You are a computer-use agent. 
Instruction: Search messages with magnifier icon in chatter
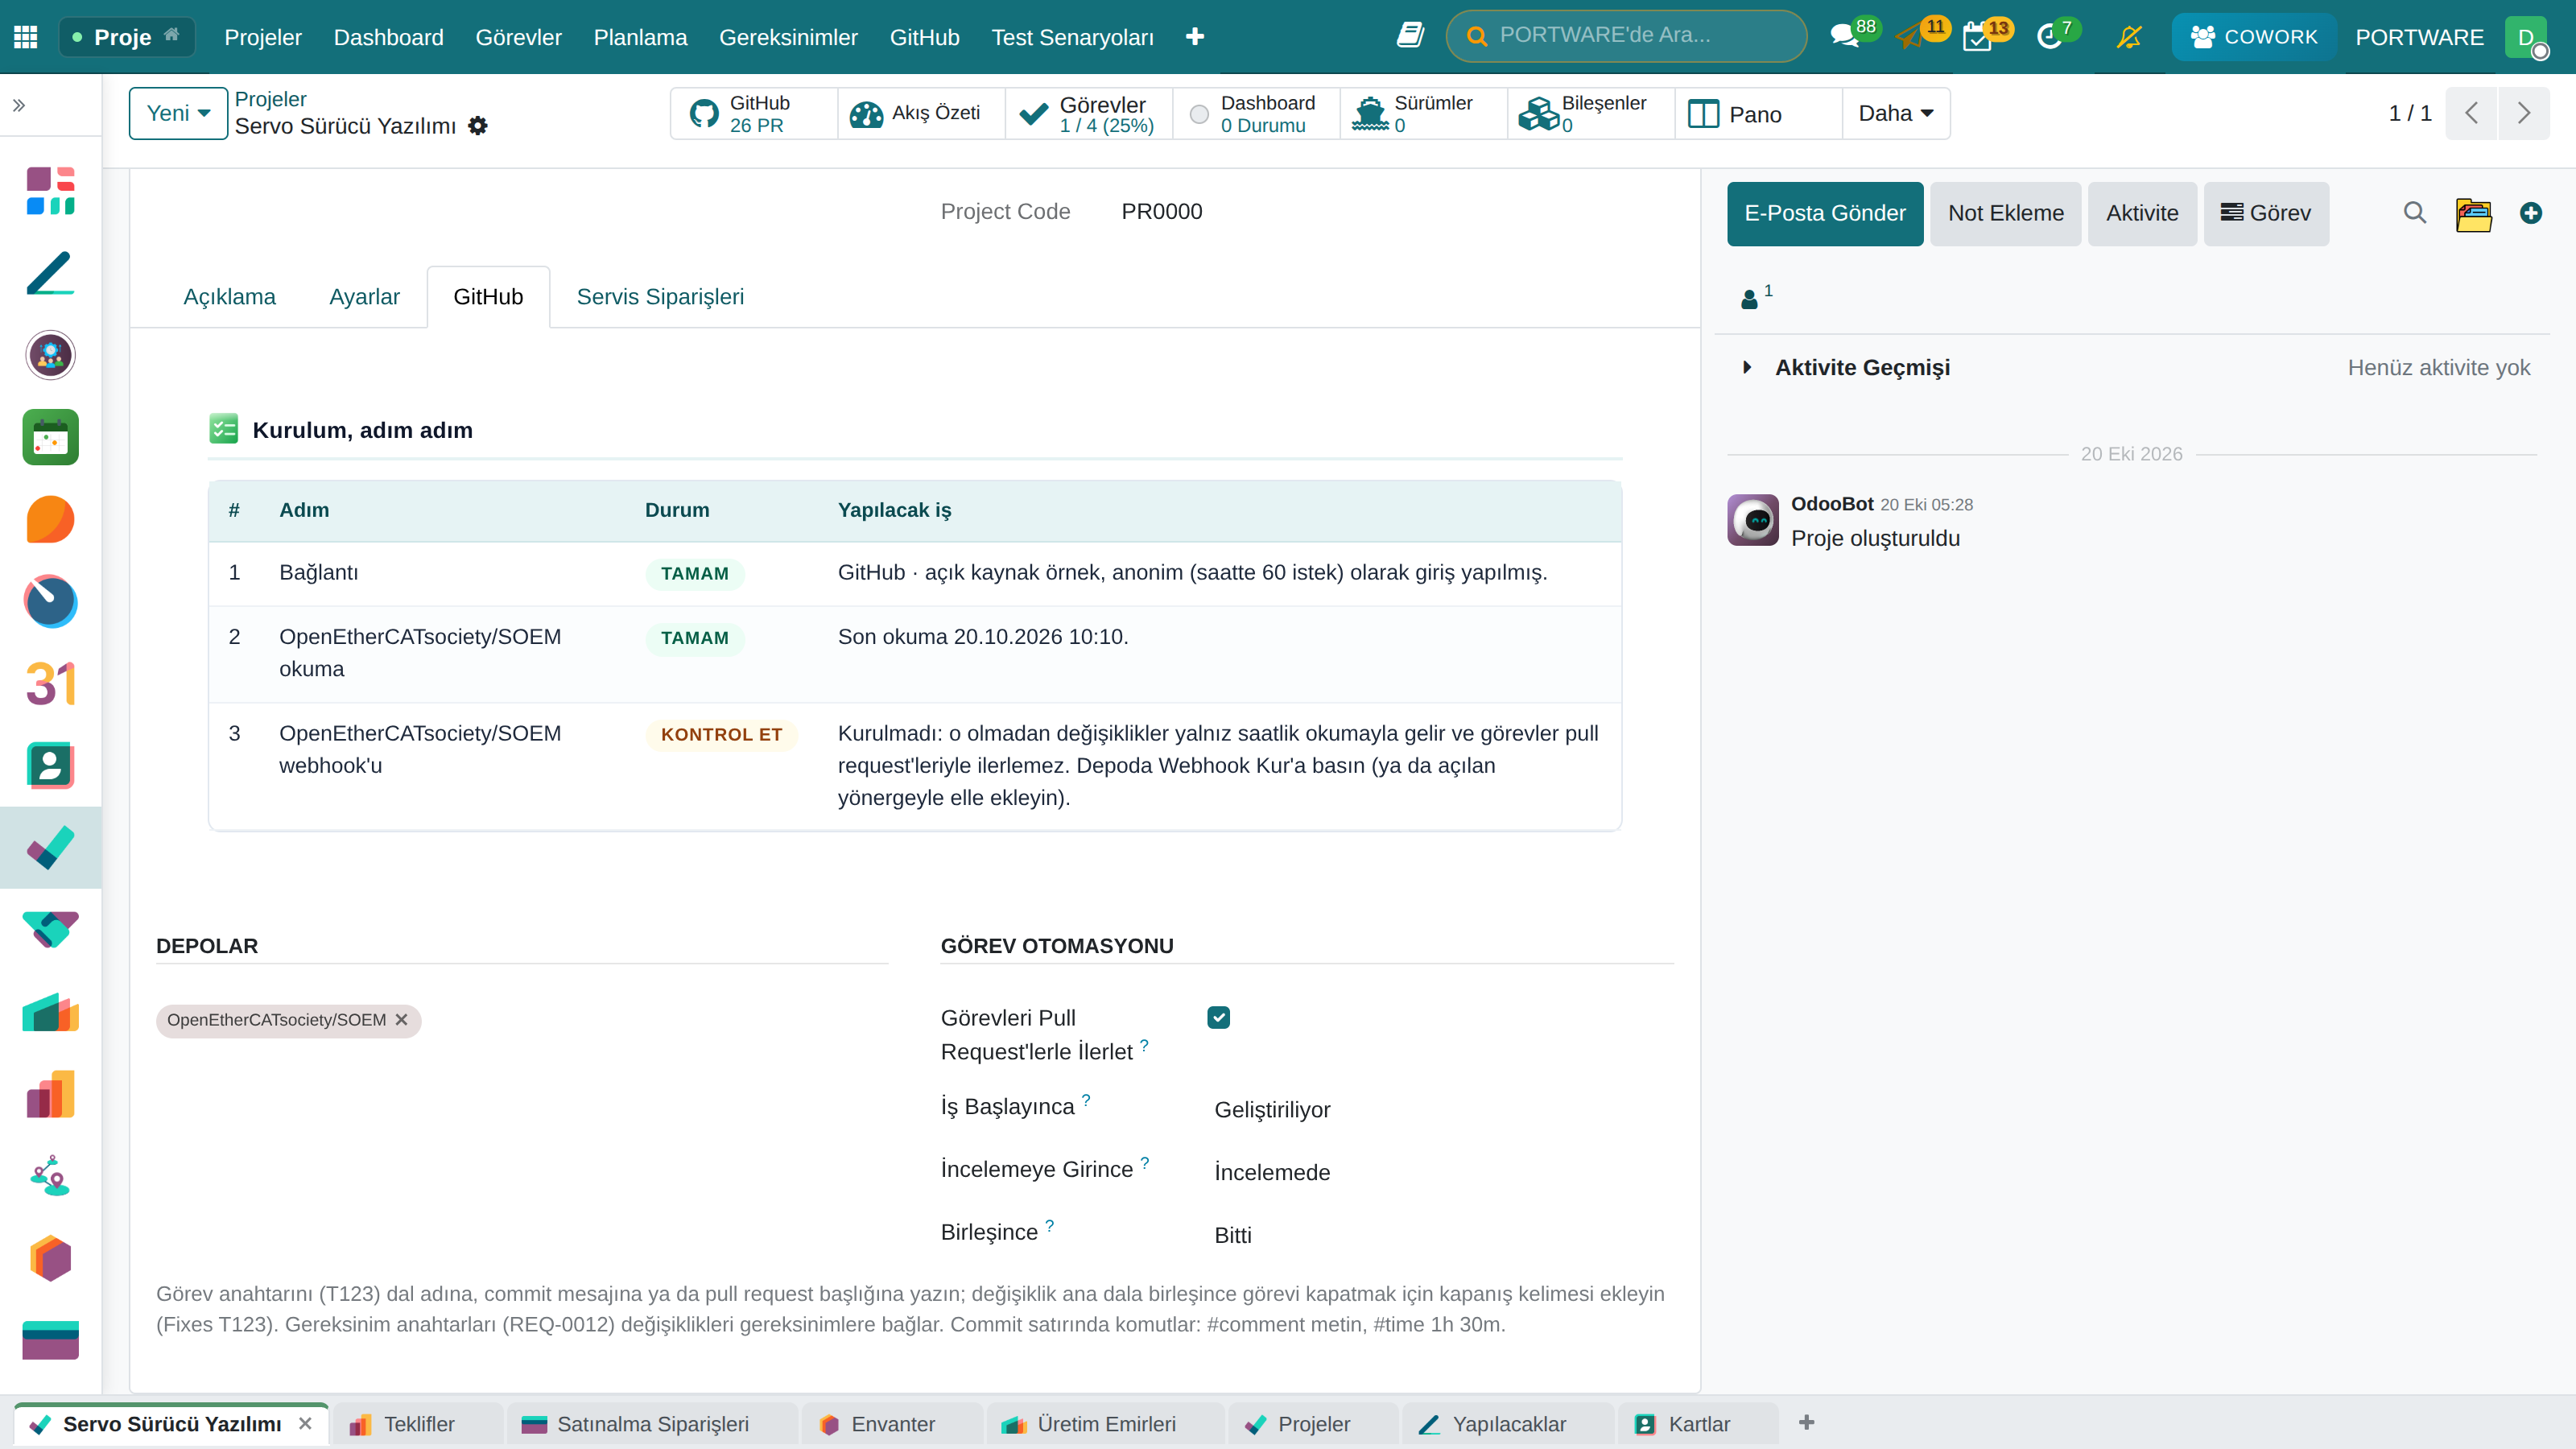pos(2414,213)
